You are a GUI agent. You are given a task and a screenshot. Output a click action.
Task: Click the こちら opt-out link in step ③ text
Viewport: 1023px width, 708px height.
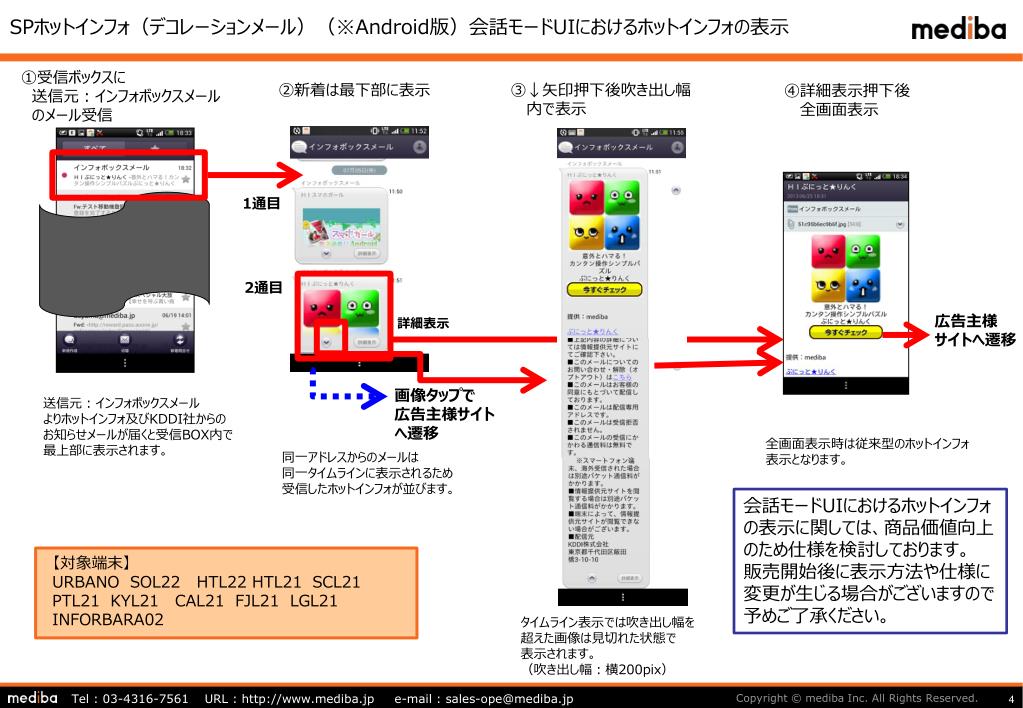[x=622, y=377]
